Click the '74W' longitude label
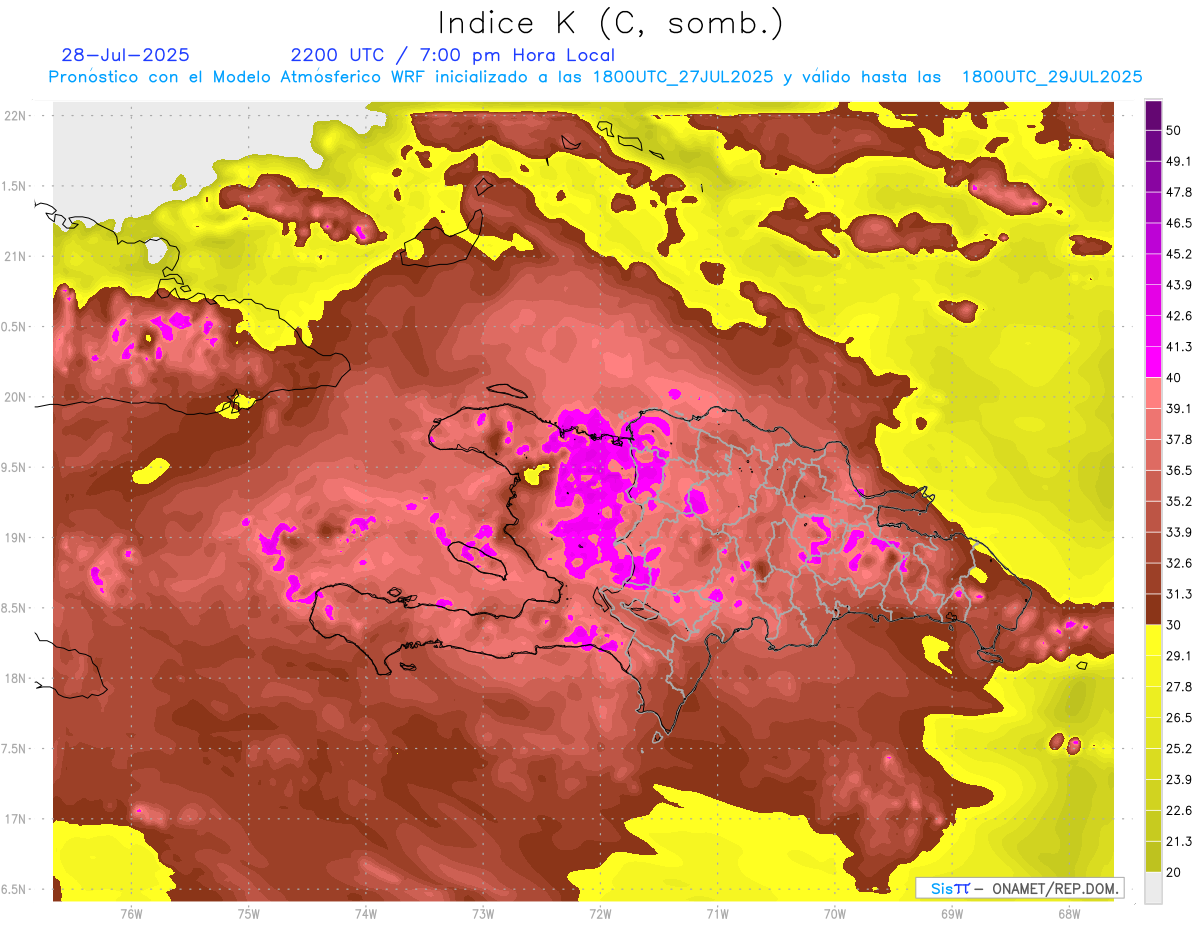The width and height of the screenshot is (1200, 927). coord(365,913)
